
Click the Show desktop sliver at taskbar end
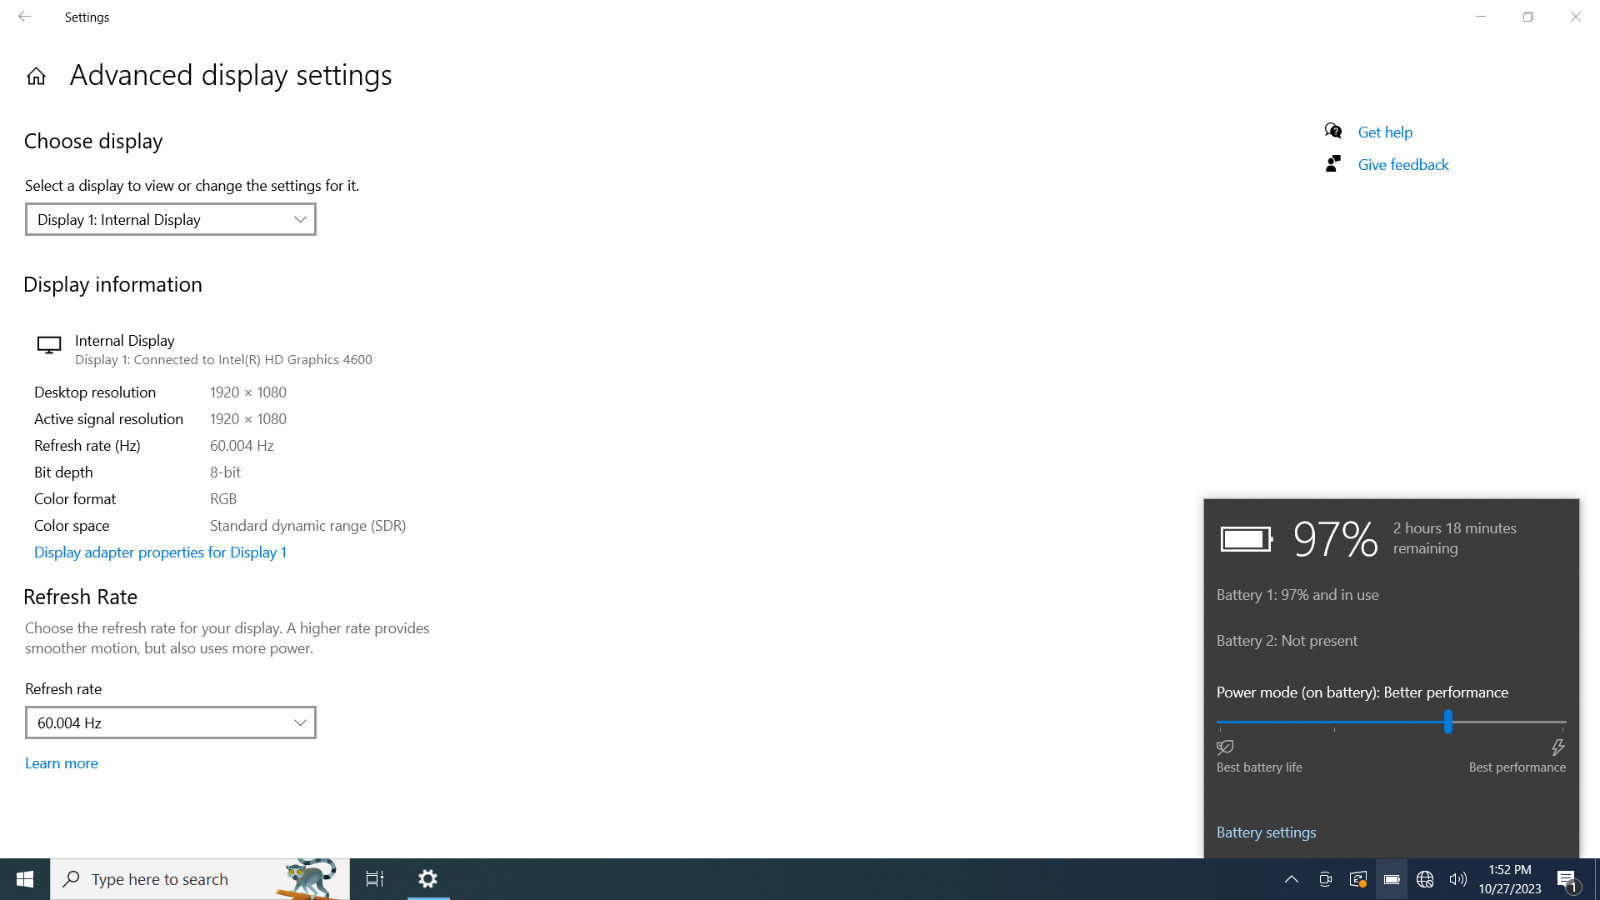(x=1596, y=879)
